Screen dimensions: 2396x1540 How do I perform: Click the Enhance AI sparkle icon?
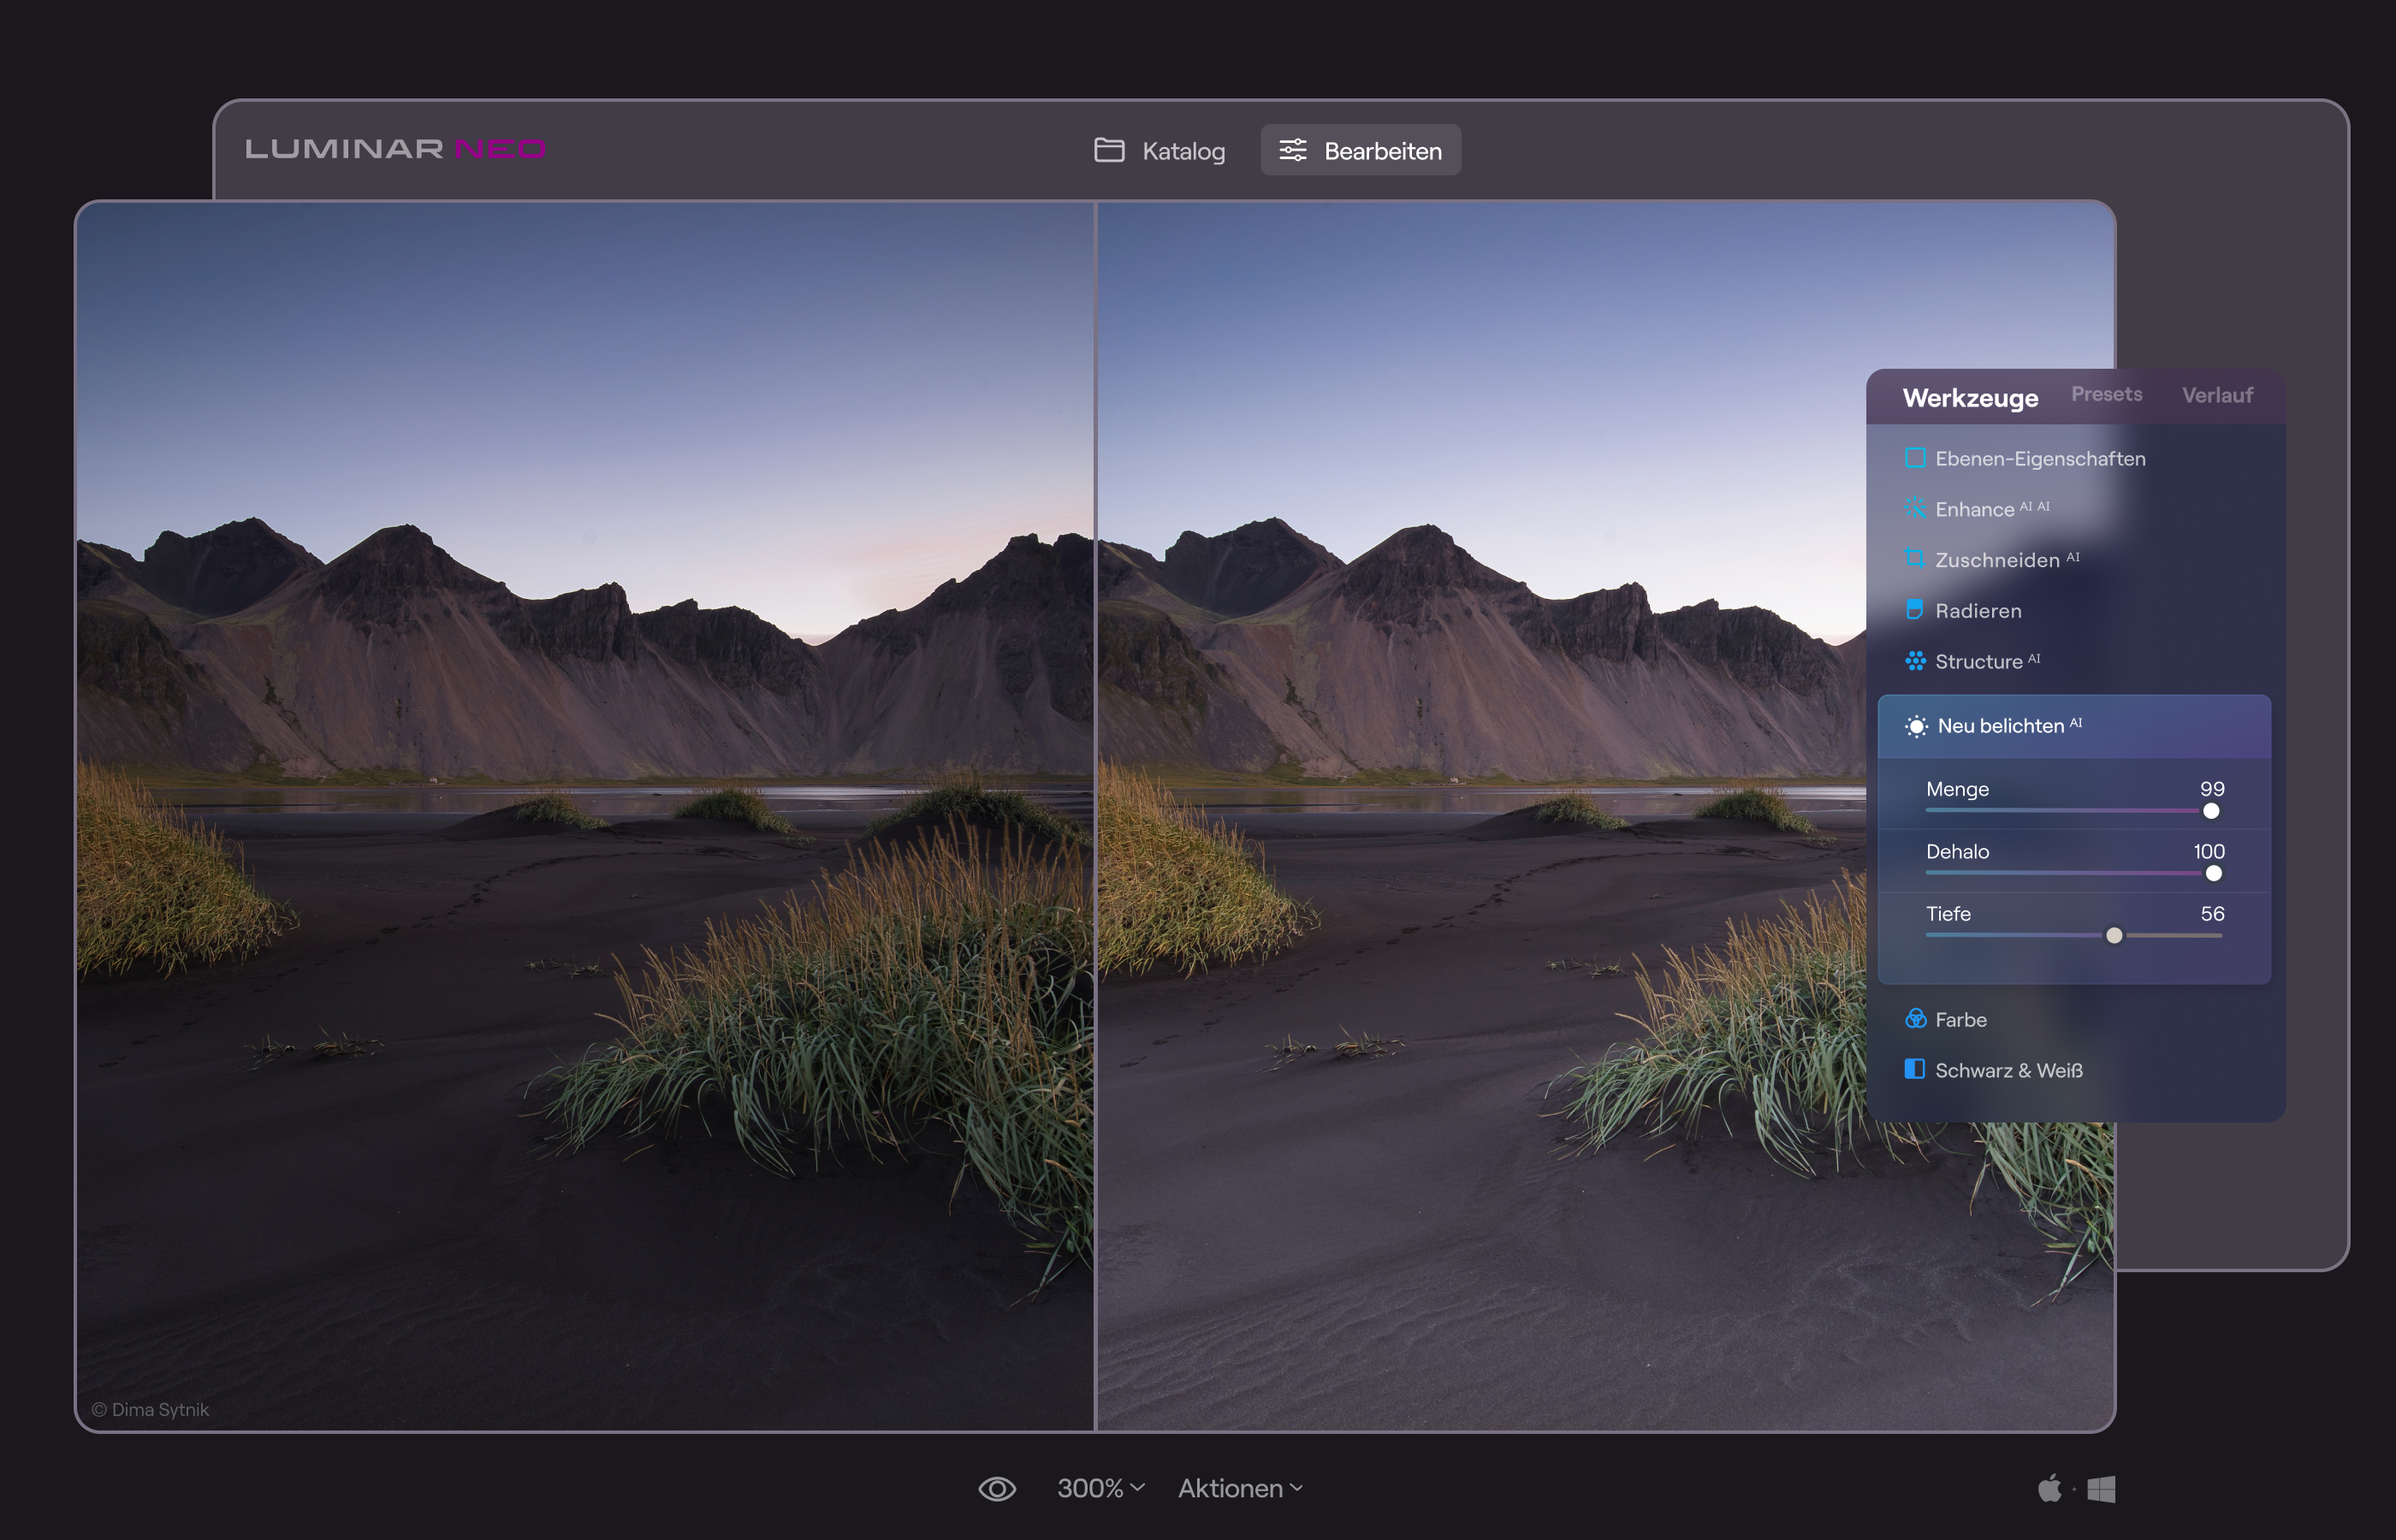point(1915,508)
